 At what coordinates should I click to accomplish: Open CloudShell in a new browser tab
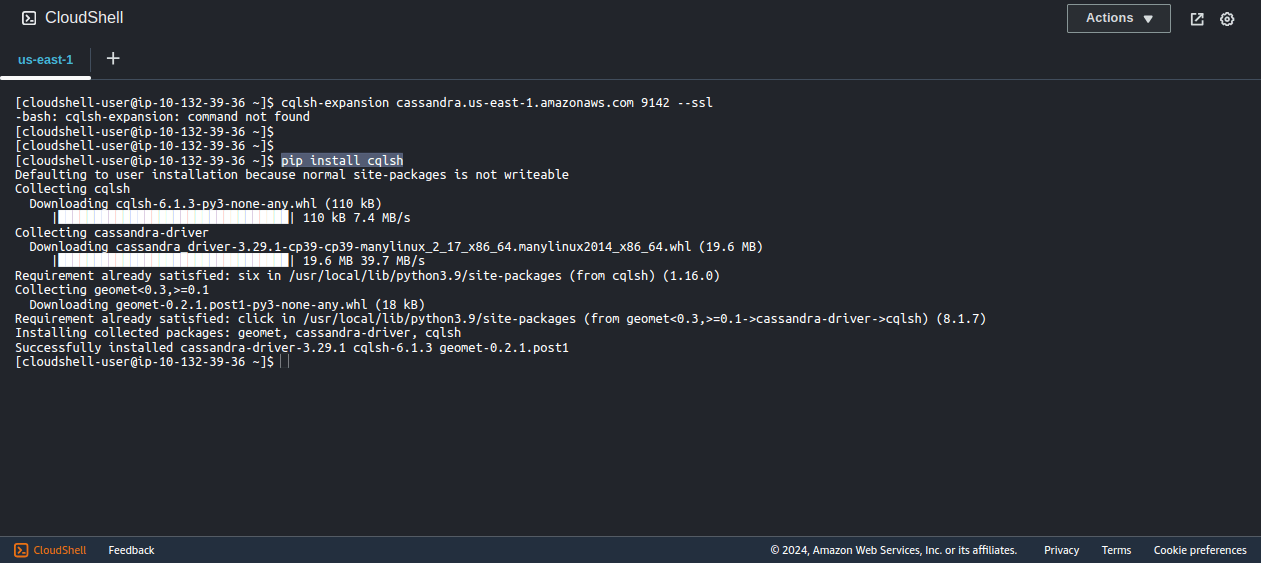click(1196, 19)
